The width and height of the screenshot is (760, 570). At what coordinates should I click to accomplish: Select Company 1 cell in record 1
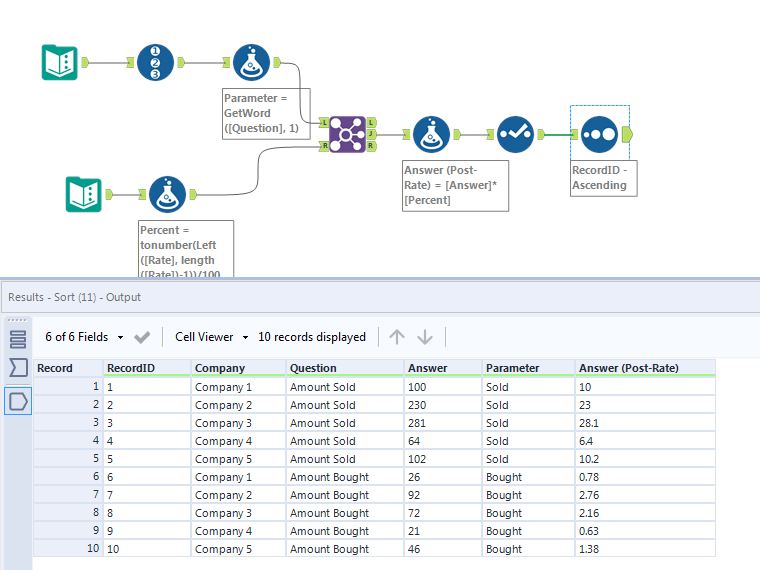pos(238,387)
